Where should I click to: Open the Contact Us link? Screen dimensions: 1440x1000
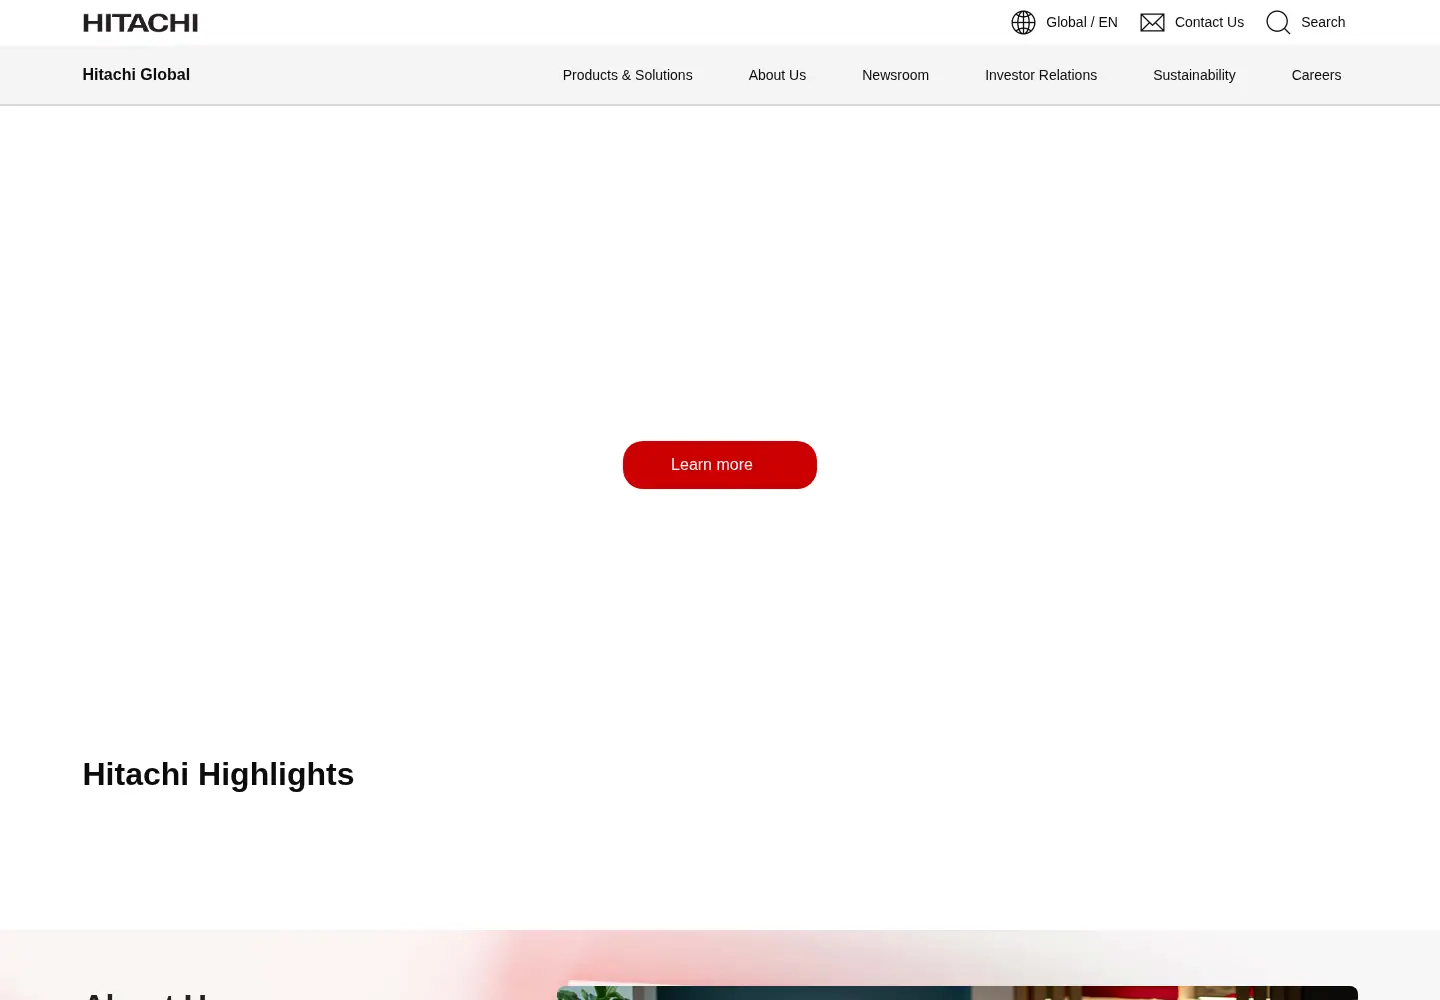[x=1209, y=22]
